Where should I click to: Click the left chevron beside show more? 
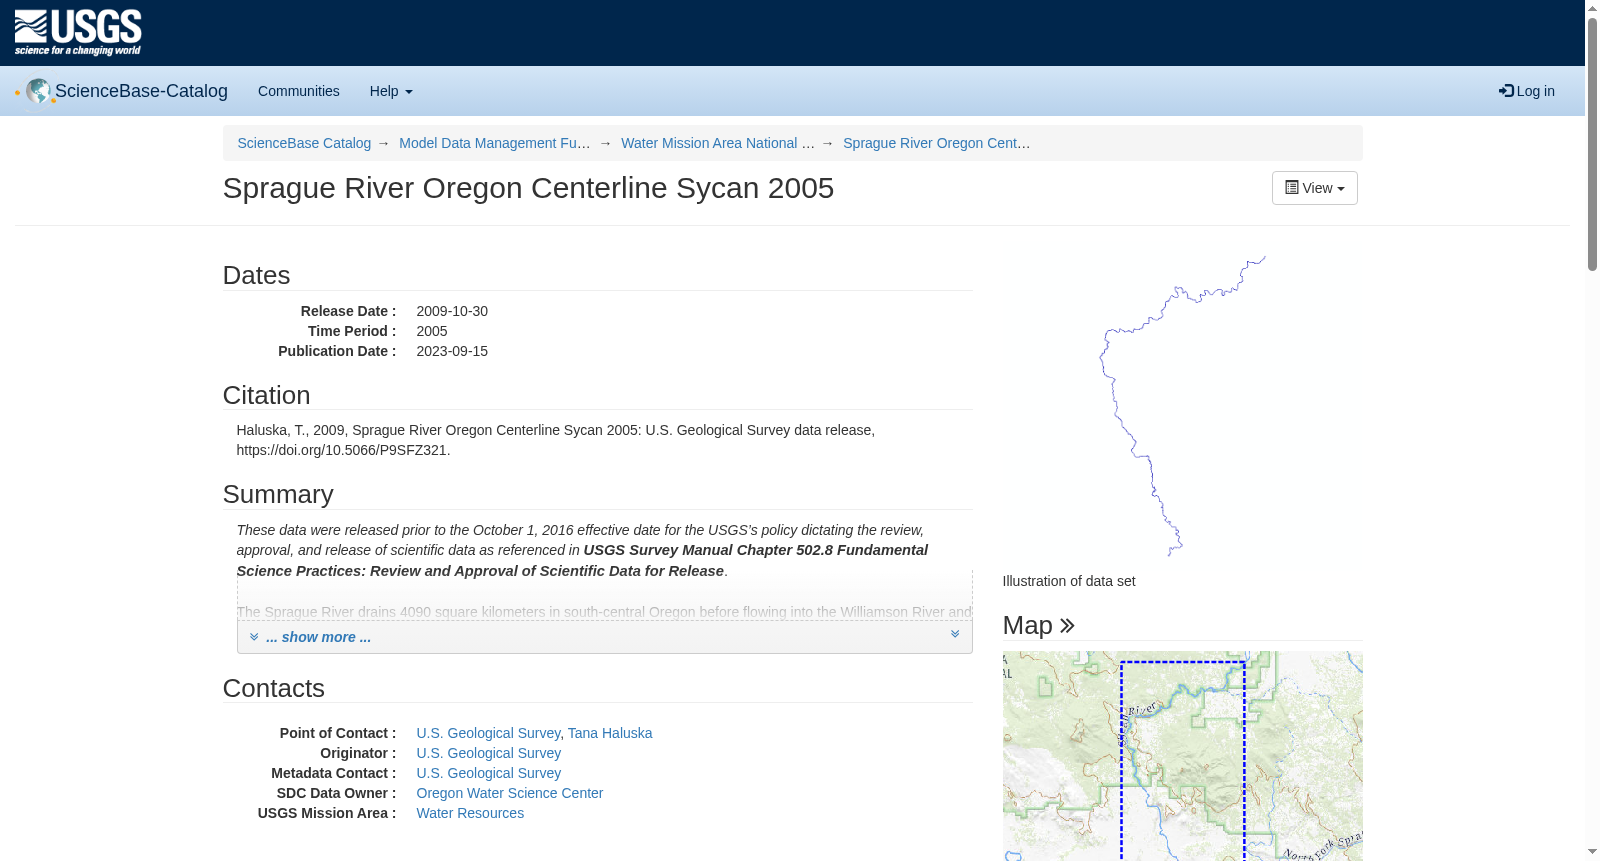click(254, 637)
